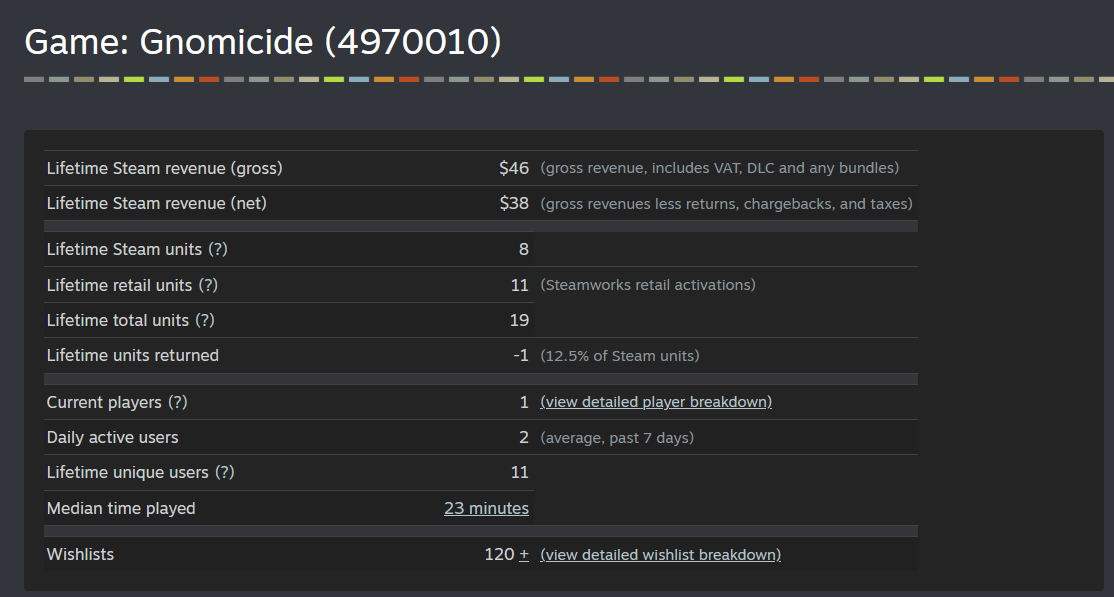
Task: Click the (?) help beside Lifetime retail units
Action: (x=207, y=285)
